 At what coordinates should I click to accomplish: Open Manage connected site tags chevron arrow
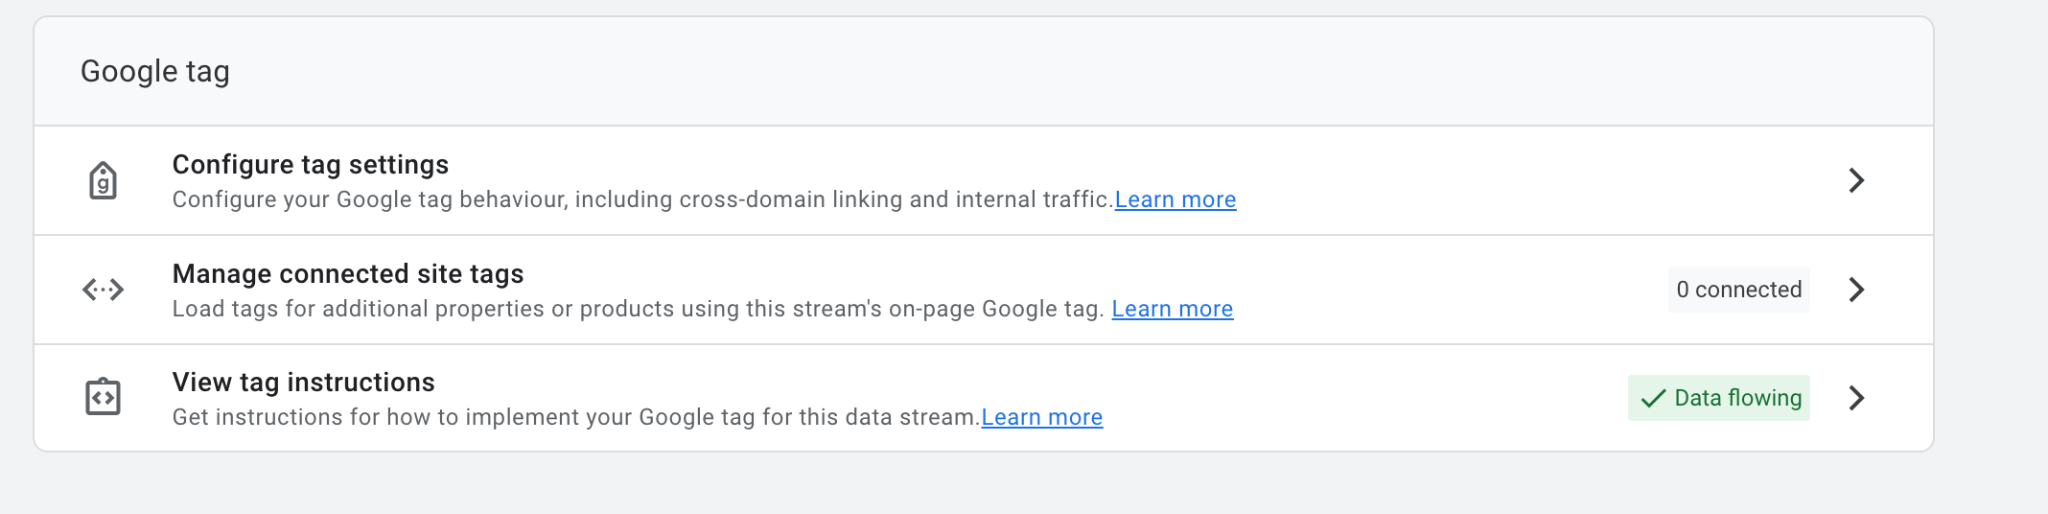pyautogui.click(x=1856, y=290)
